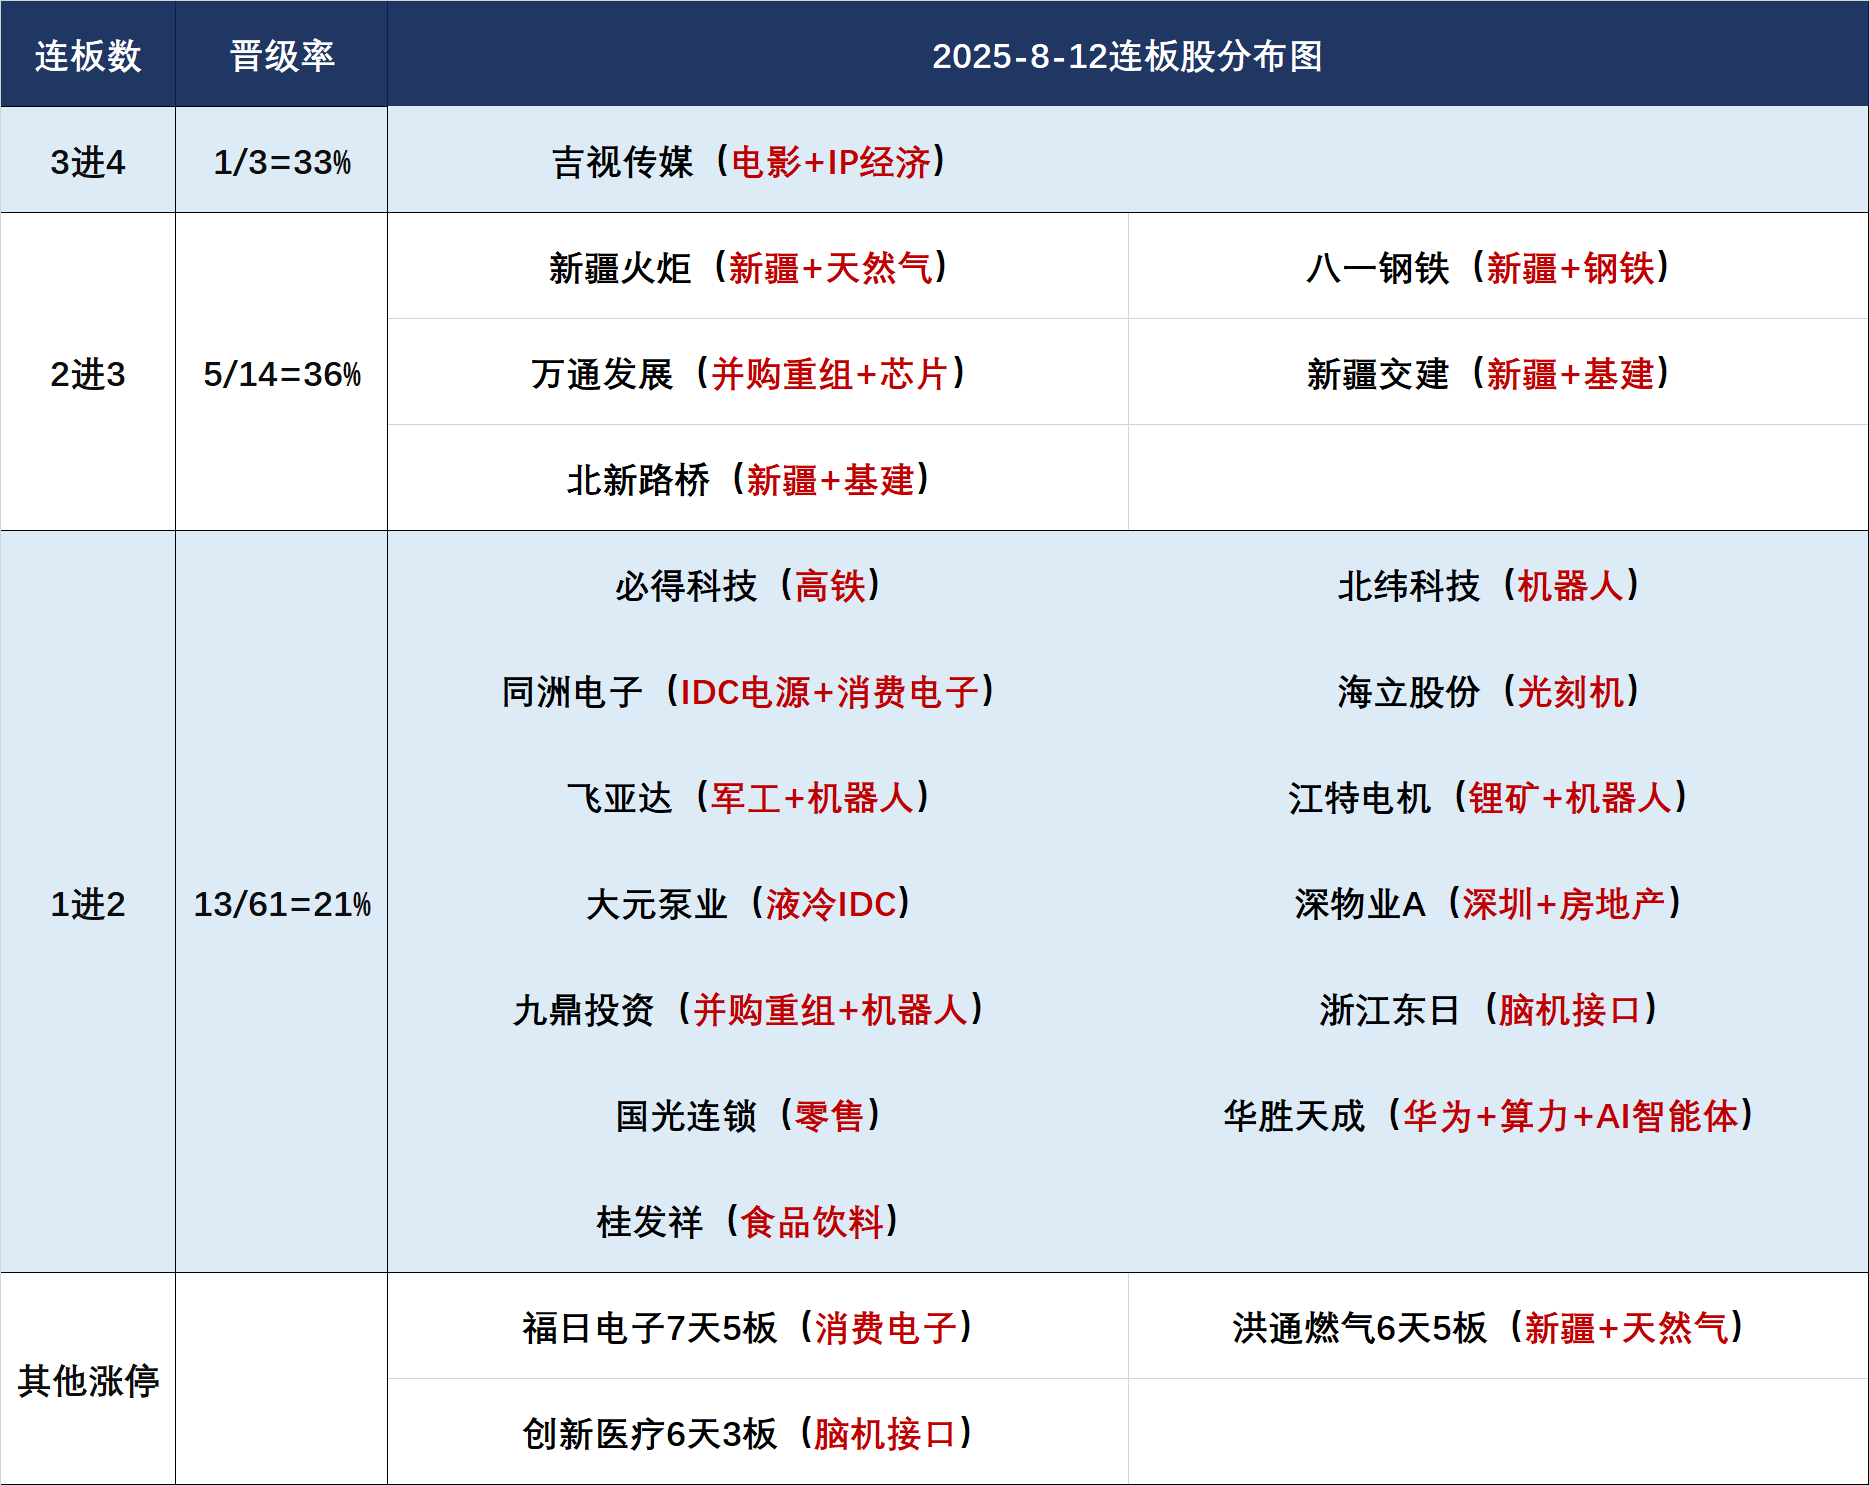This screenshot has height=1485, width=1869.
Task: Click the 海立股份 stock entry
Action: [x=1489, y=692]
